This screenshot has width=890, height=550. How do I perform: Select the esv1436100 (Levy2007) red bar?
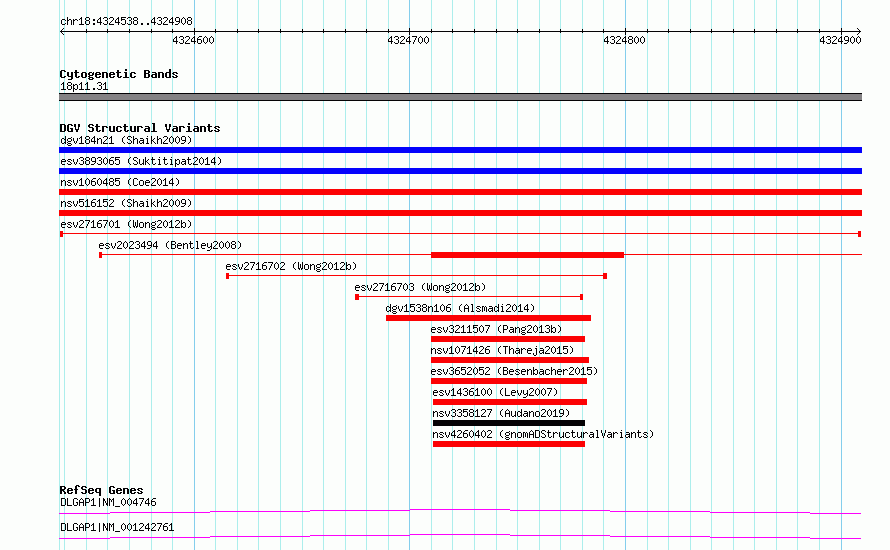pyautogui.click(x=510, y=402)
